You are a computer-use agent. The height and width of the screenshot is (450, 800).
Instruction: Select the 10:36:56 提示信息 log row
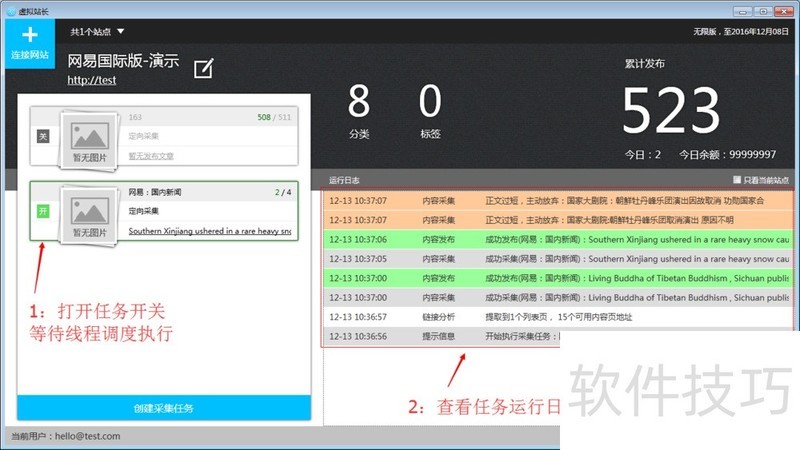(x=441, y=336)
